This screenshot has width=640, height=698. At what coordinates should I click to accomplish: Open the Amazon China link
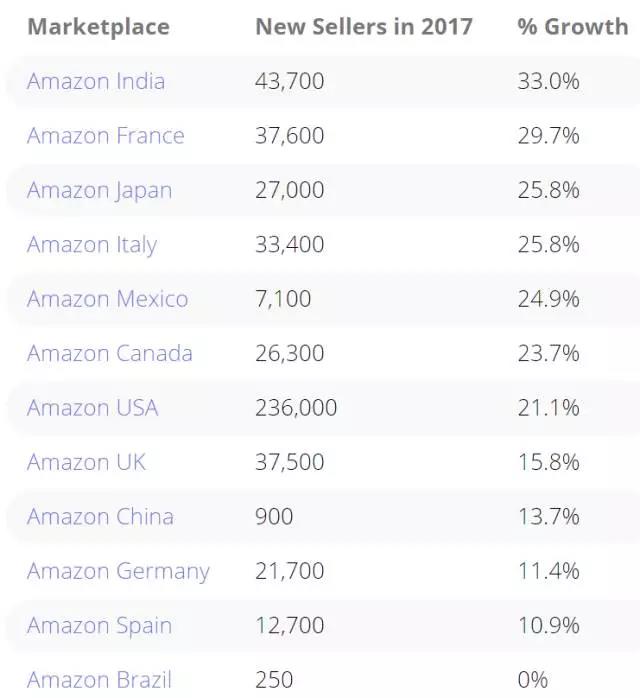[x=100, y=517]
